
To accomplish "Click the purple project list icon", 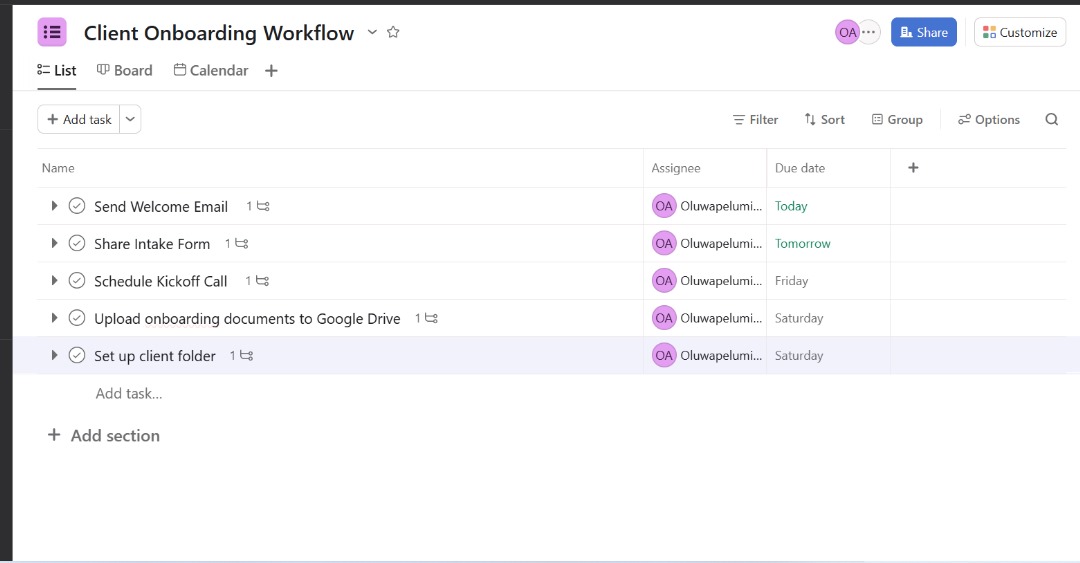I will click(52, 32).
